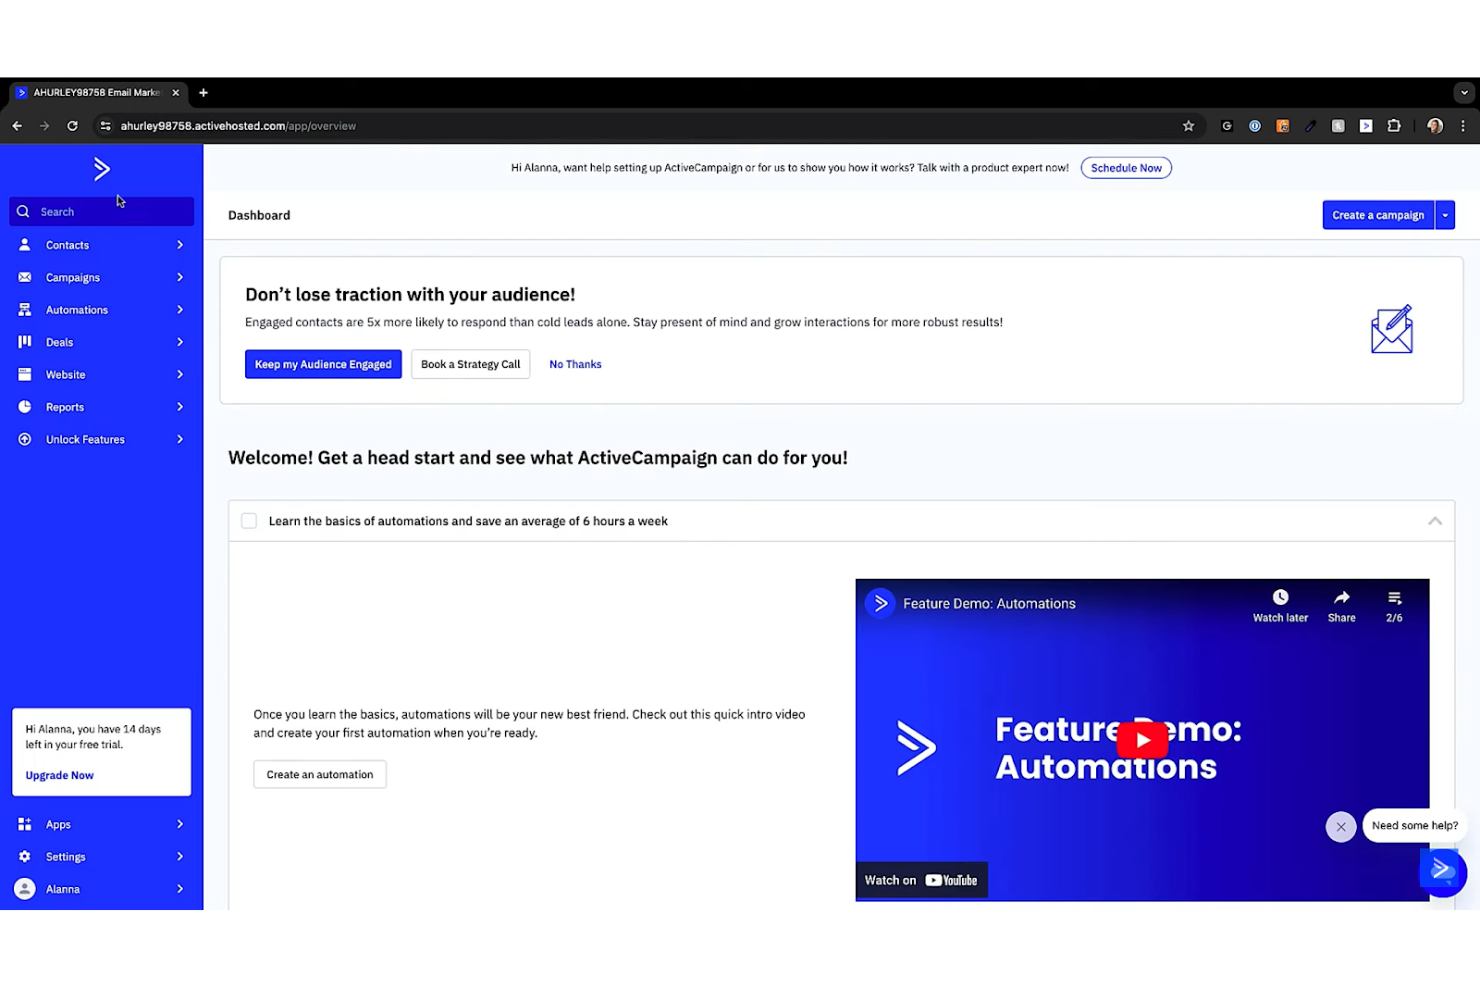The image size is (1480, 987).
Task: Open Contacts in the sidebar
Action: 101,245
